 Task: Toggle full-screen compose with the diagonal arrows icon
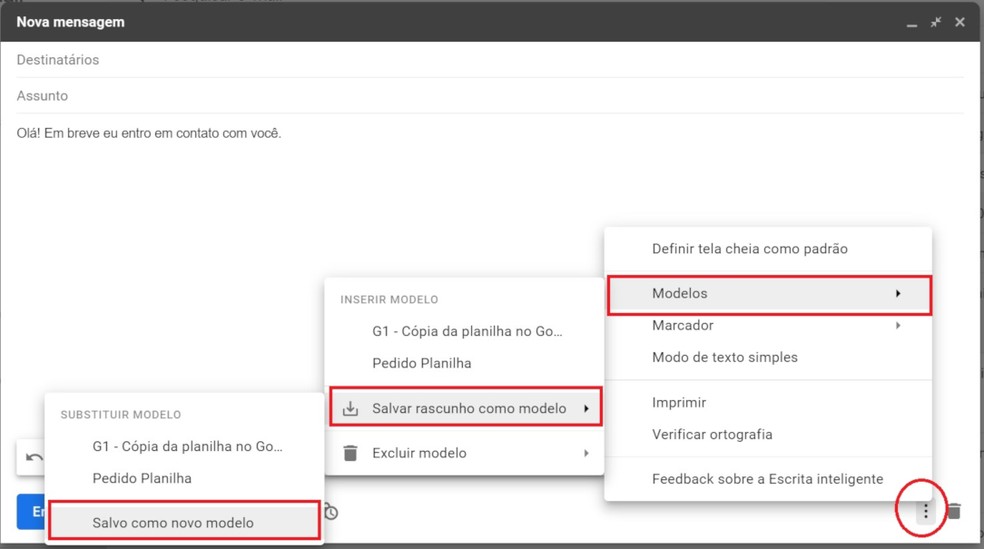936,22
